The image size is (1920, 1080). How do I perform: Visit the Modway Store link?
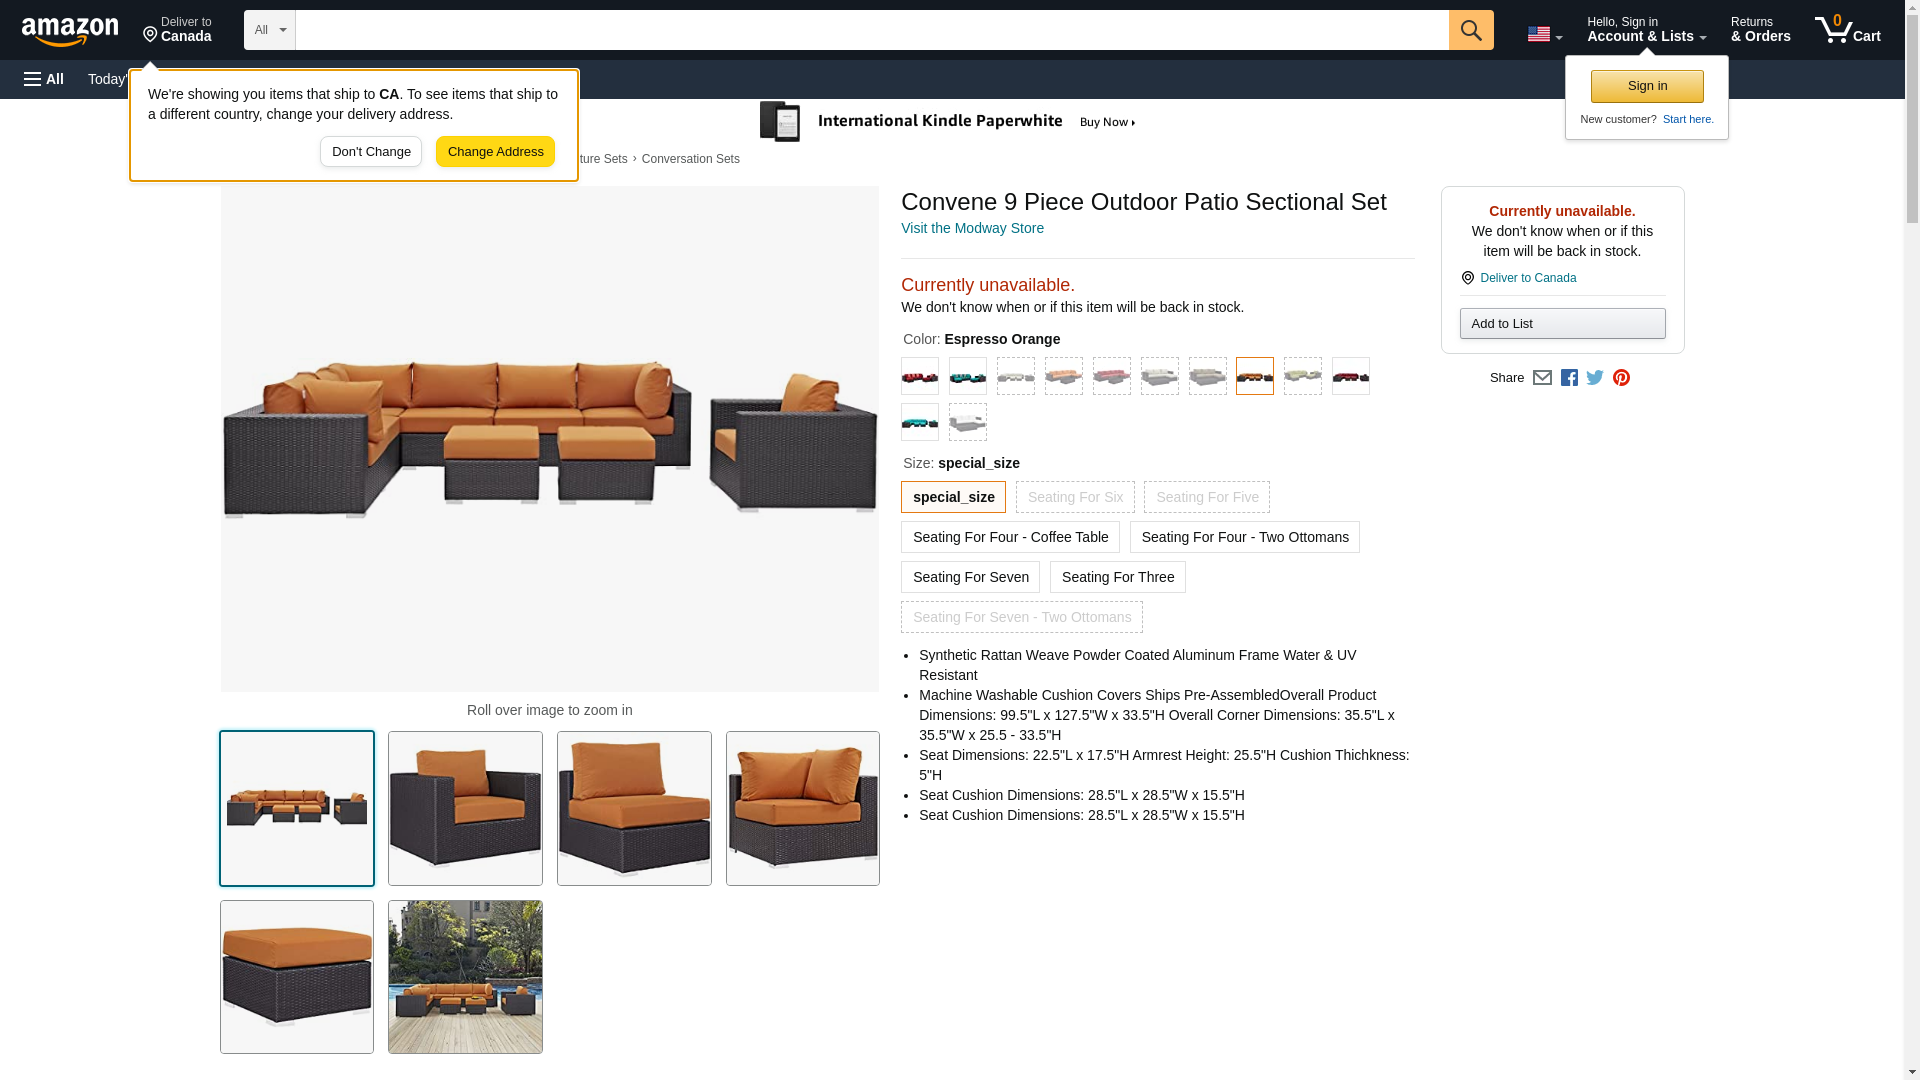click(972, 228)
